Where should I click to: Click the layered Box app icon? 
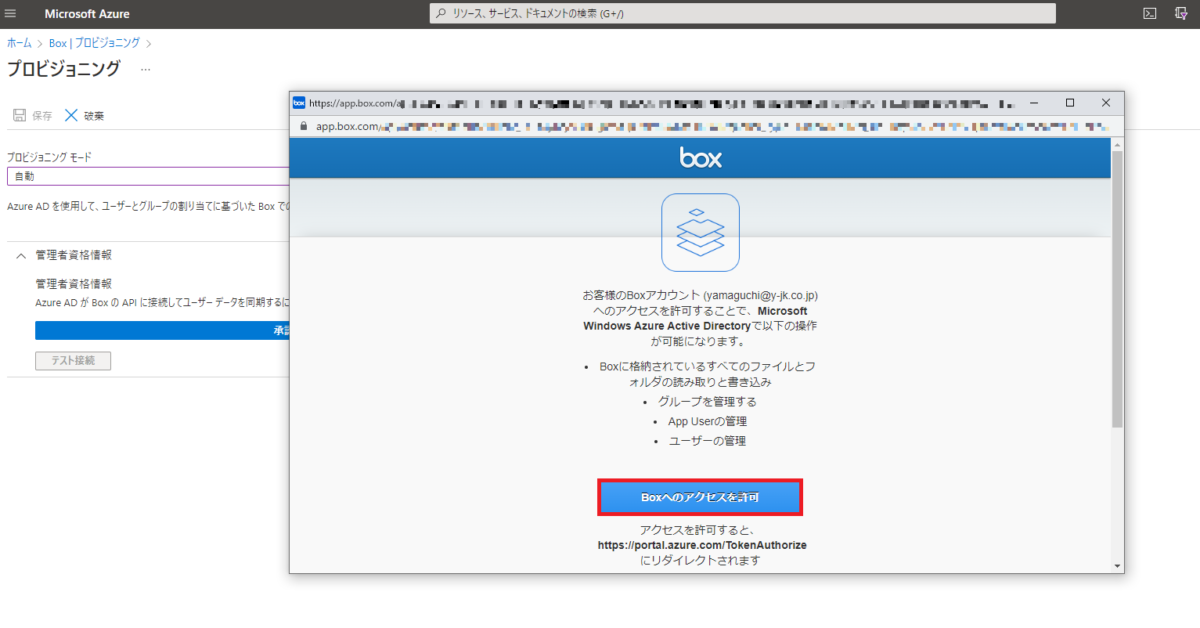[x=700, y=232]
